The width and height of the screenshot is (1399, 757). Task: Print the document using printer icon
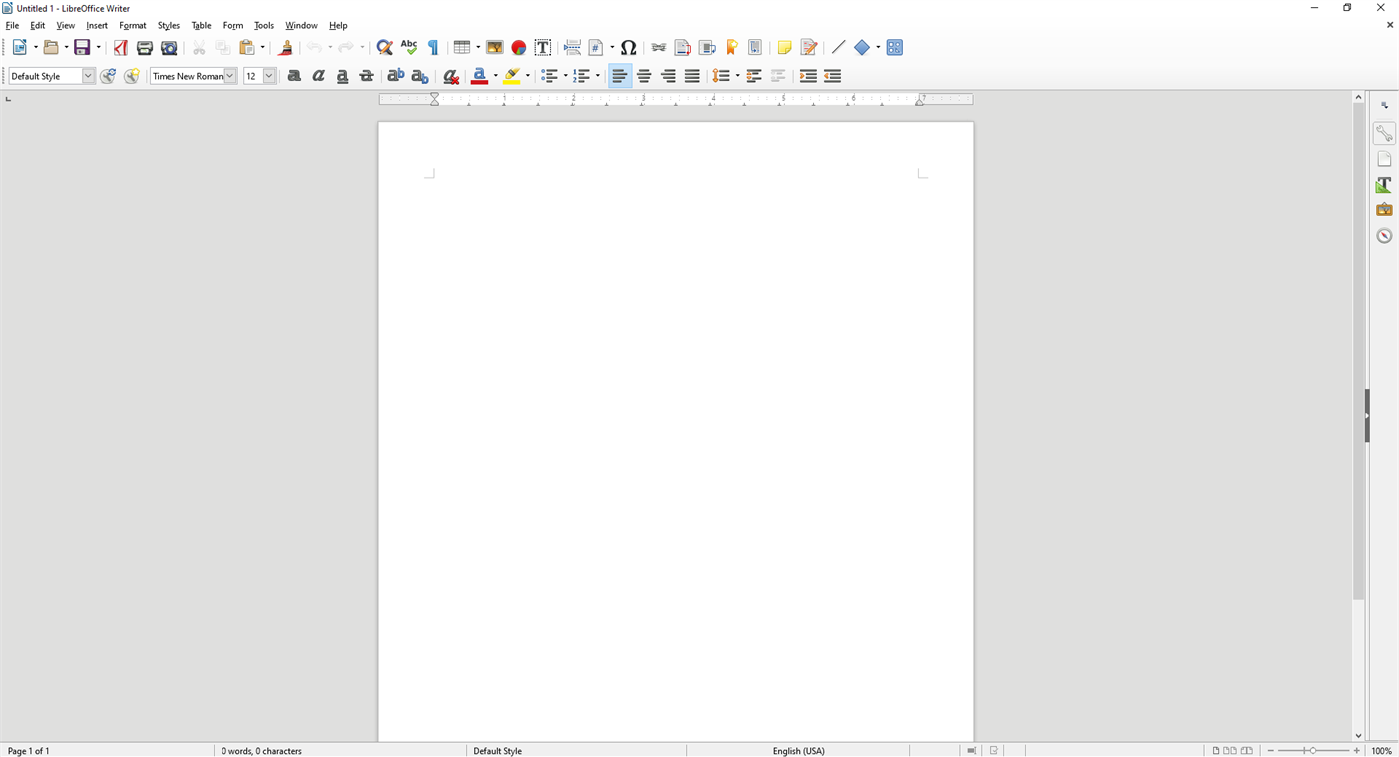pos(145,47)
